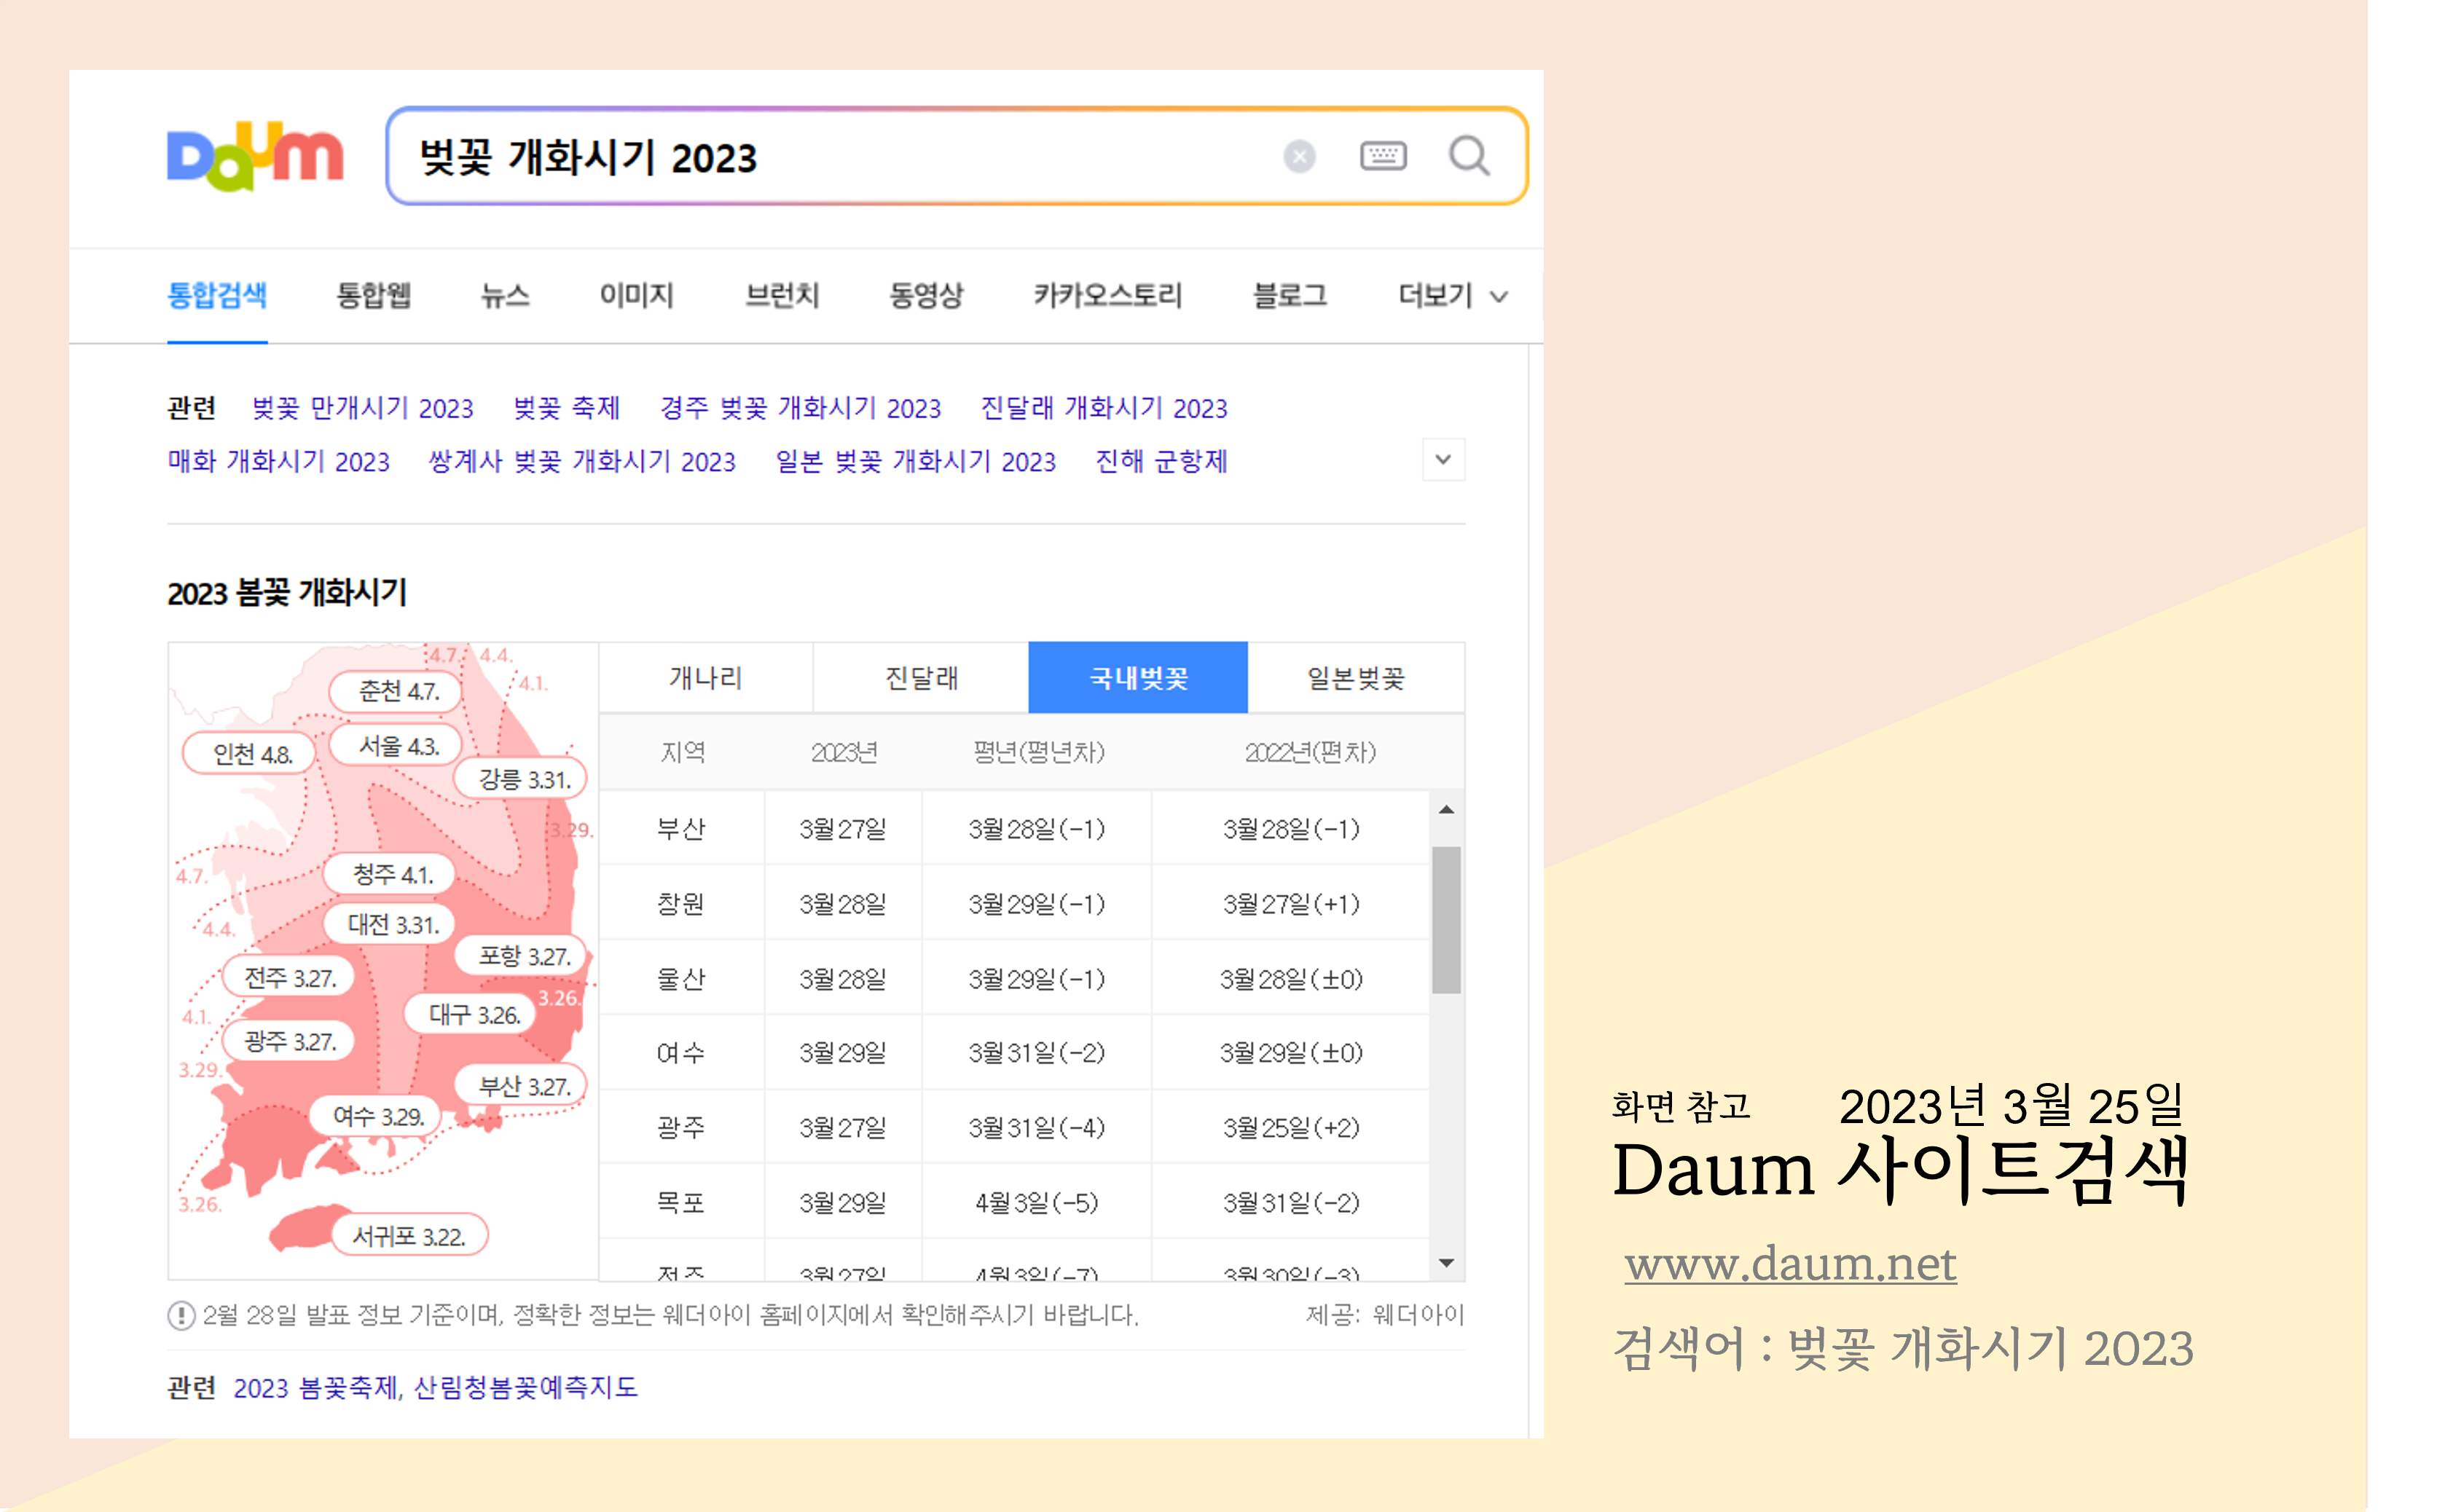The height and width of the screenshot is (1512, 2437).
Task: Click related link 벚꽃 축제
Action: 566,408
